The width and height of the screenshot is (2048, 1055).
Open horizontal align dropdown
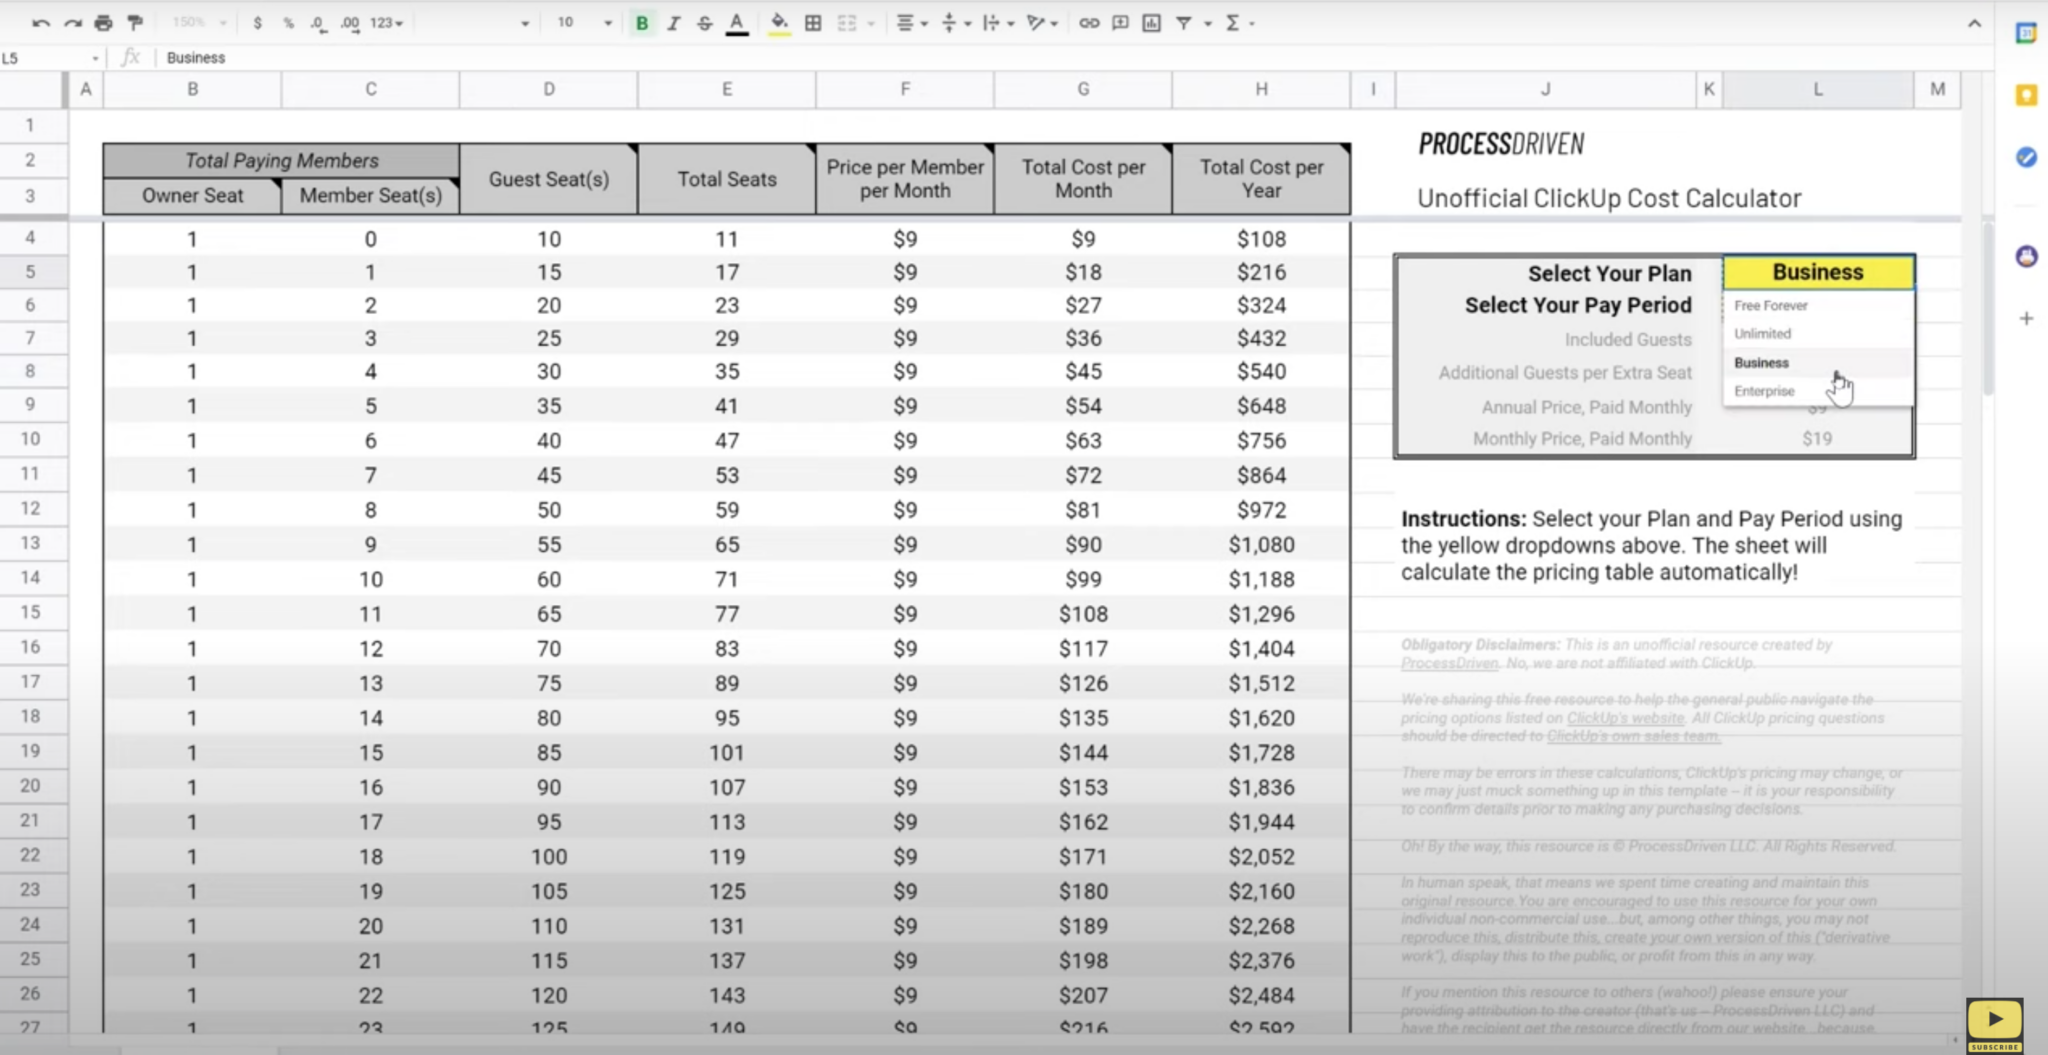911,23
